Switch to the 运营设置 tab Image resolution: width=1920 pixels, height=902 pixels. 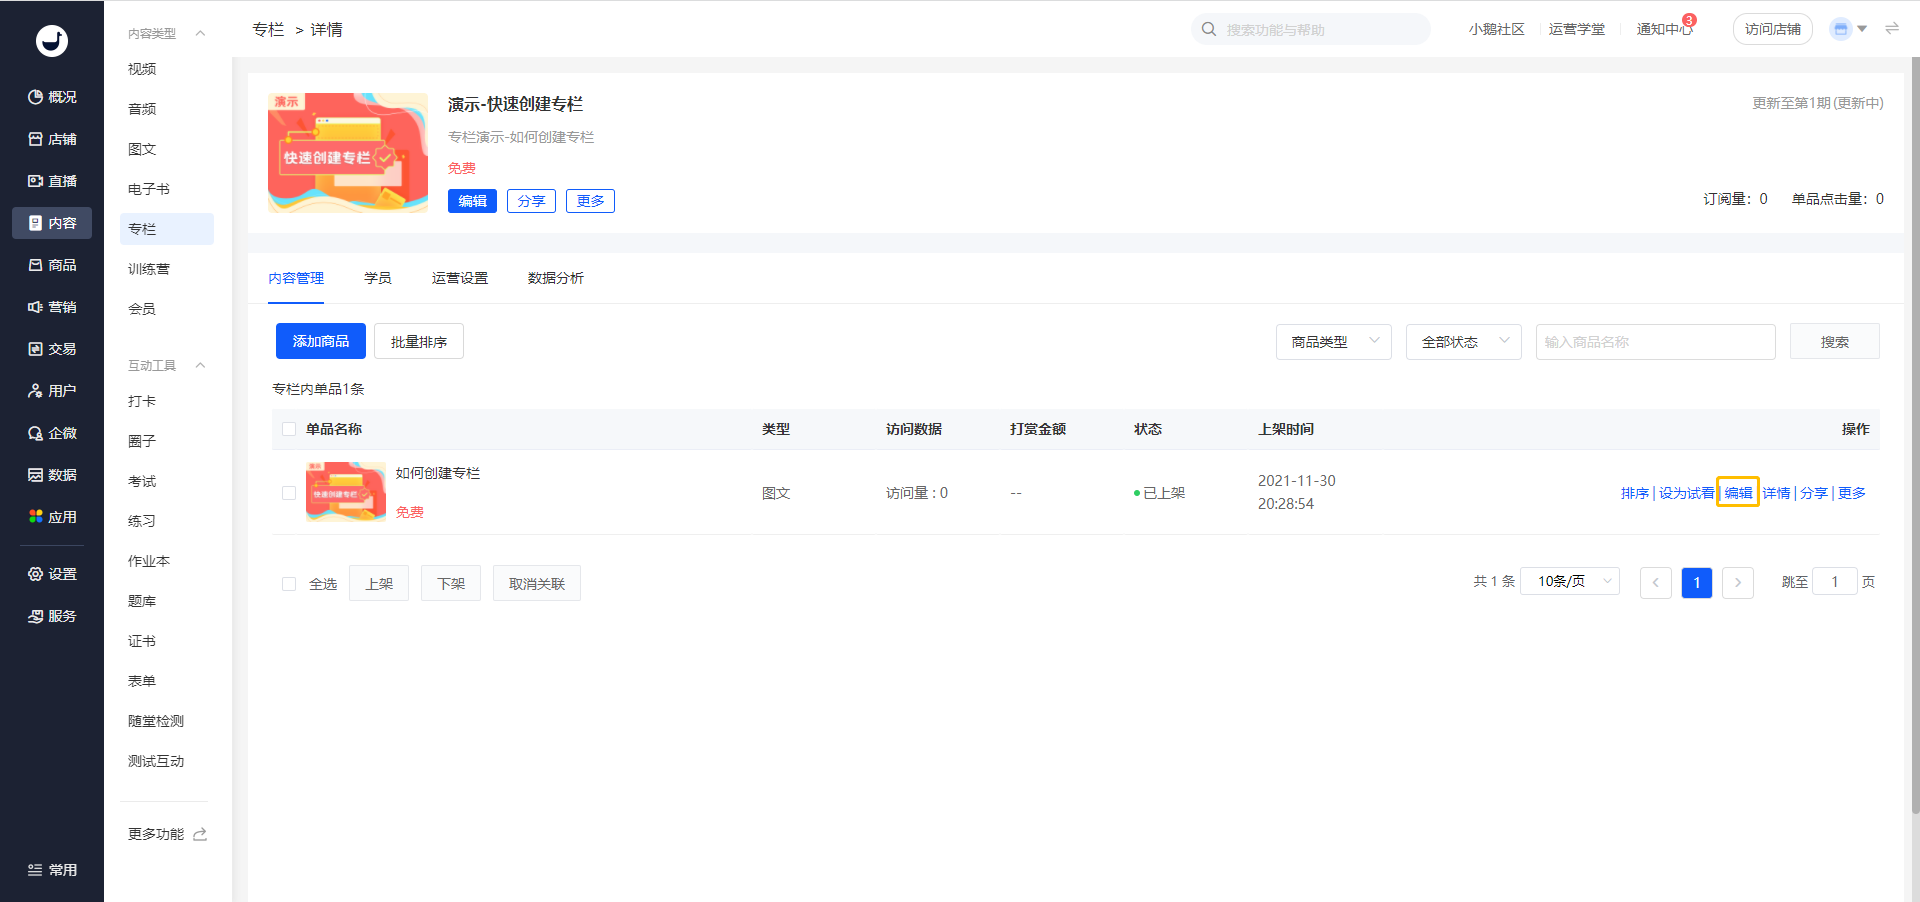pyautogui.click(x=459, y=278)
